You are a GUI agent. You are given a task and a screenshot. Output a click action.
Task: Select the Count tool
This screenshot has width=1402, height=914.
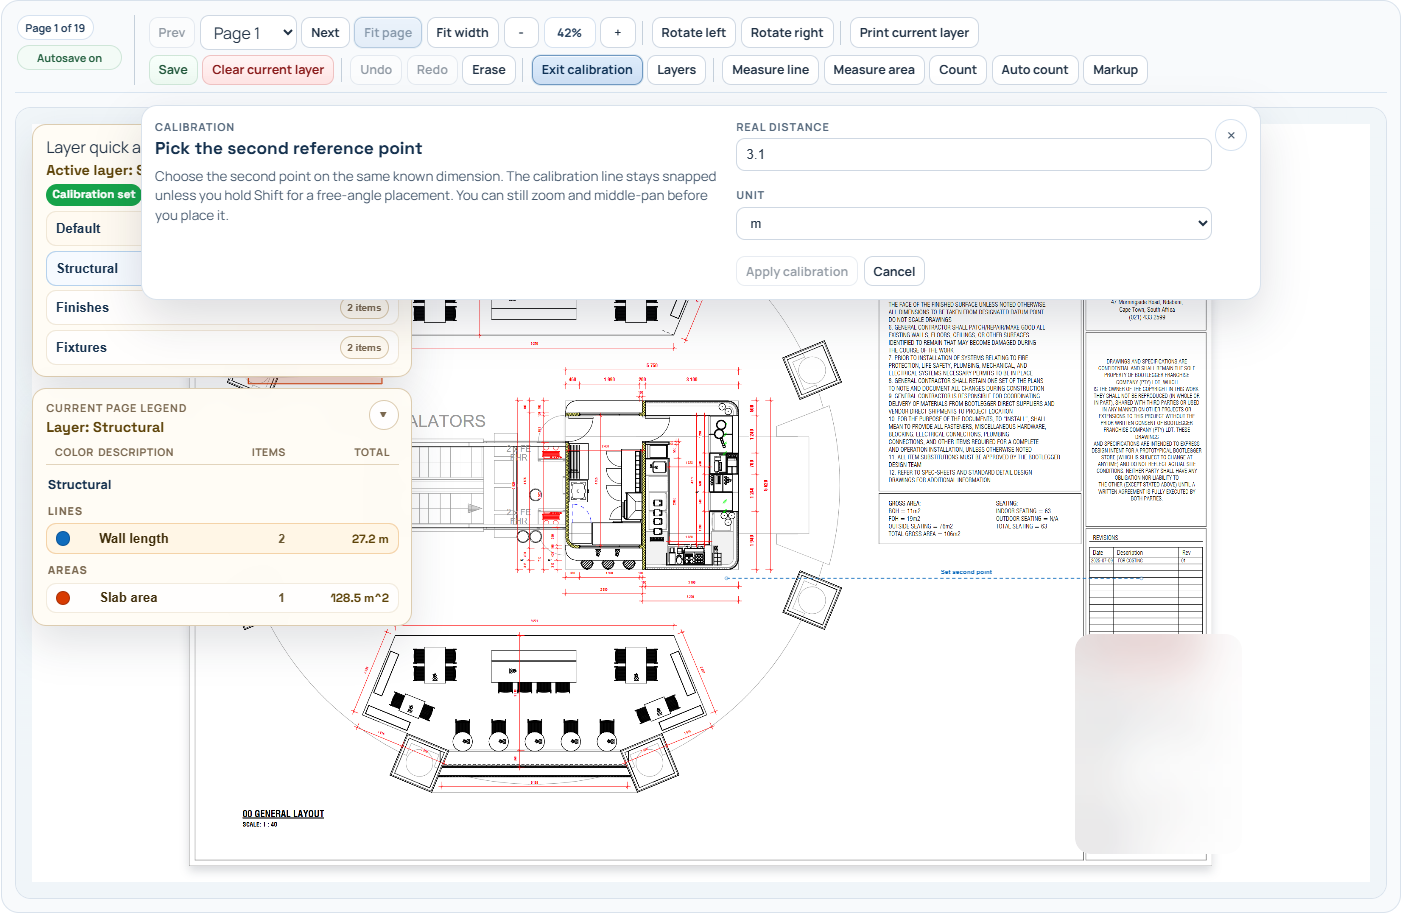(x=958, y=70)
